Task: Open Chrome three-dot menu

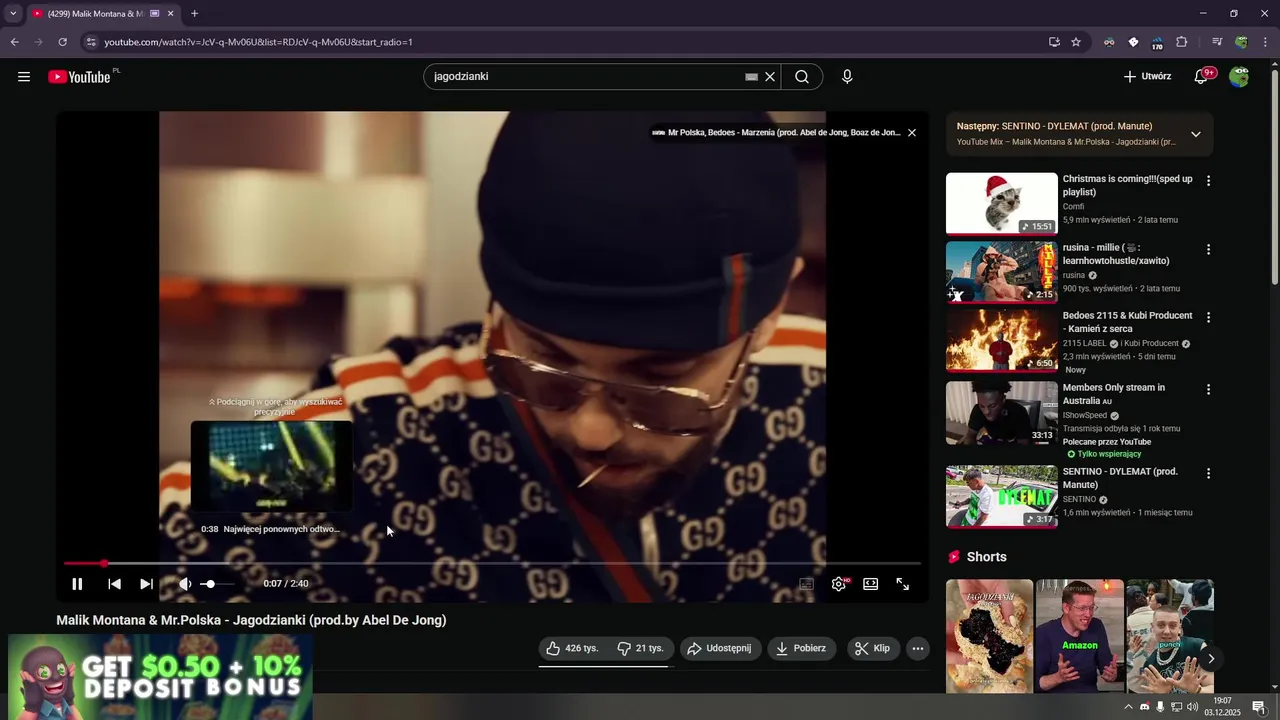Action: click(x=1265, y=42)
